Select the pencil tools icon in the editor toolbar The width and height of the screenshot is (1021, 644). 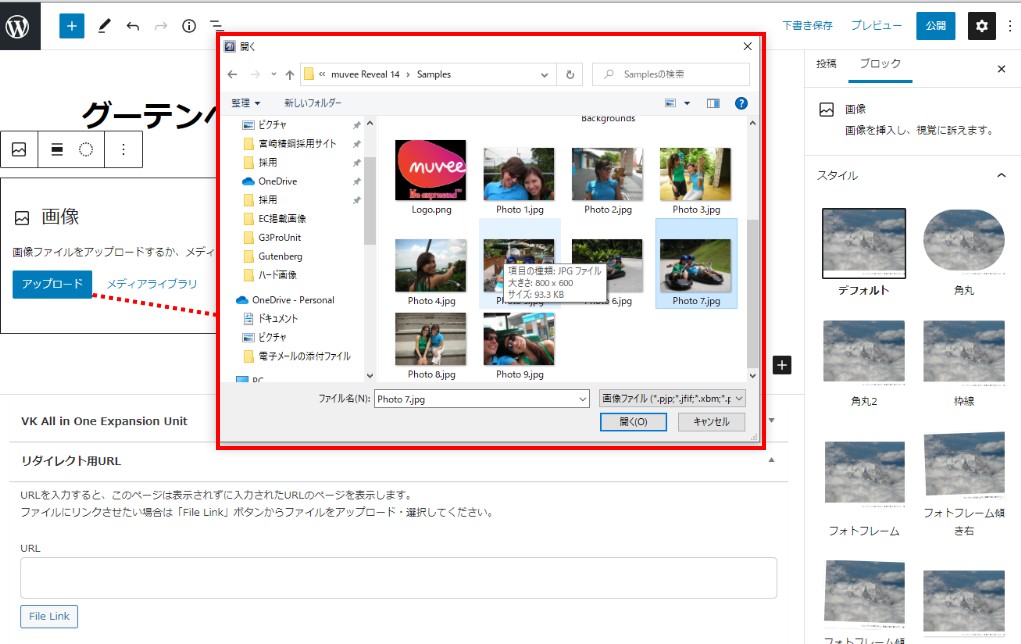(x=104, y=26)
